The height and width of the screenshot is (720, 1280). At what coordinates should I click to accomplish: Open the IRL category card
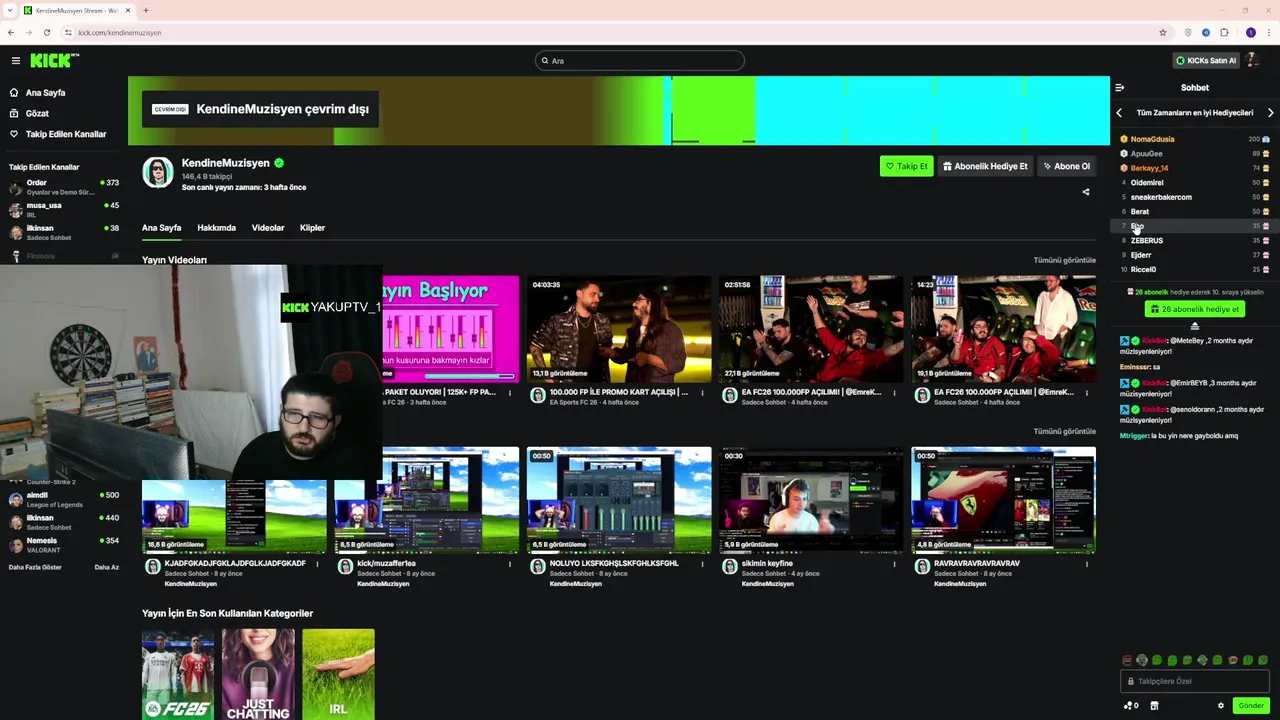pyautogui.click(x=338, y=674)
